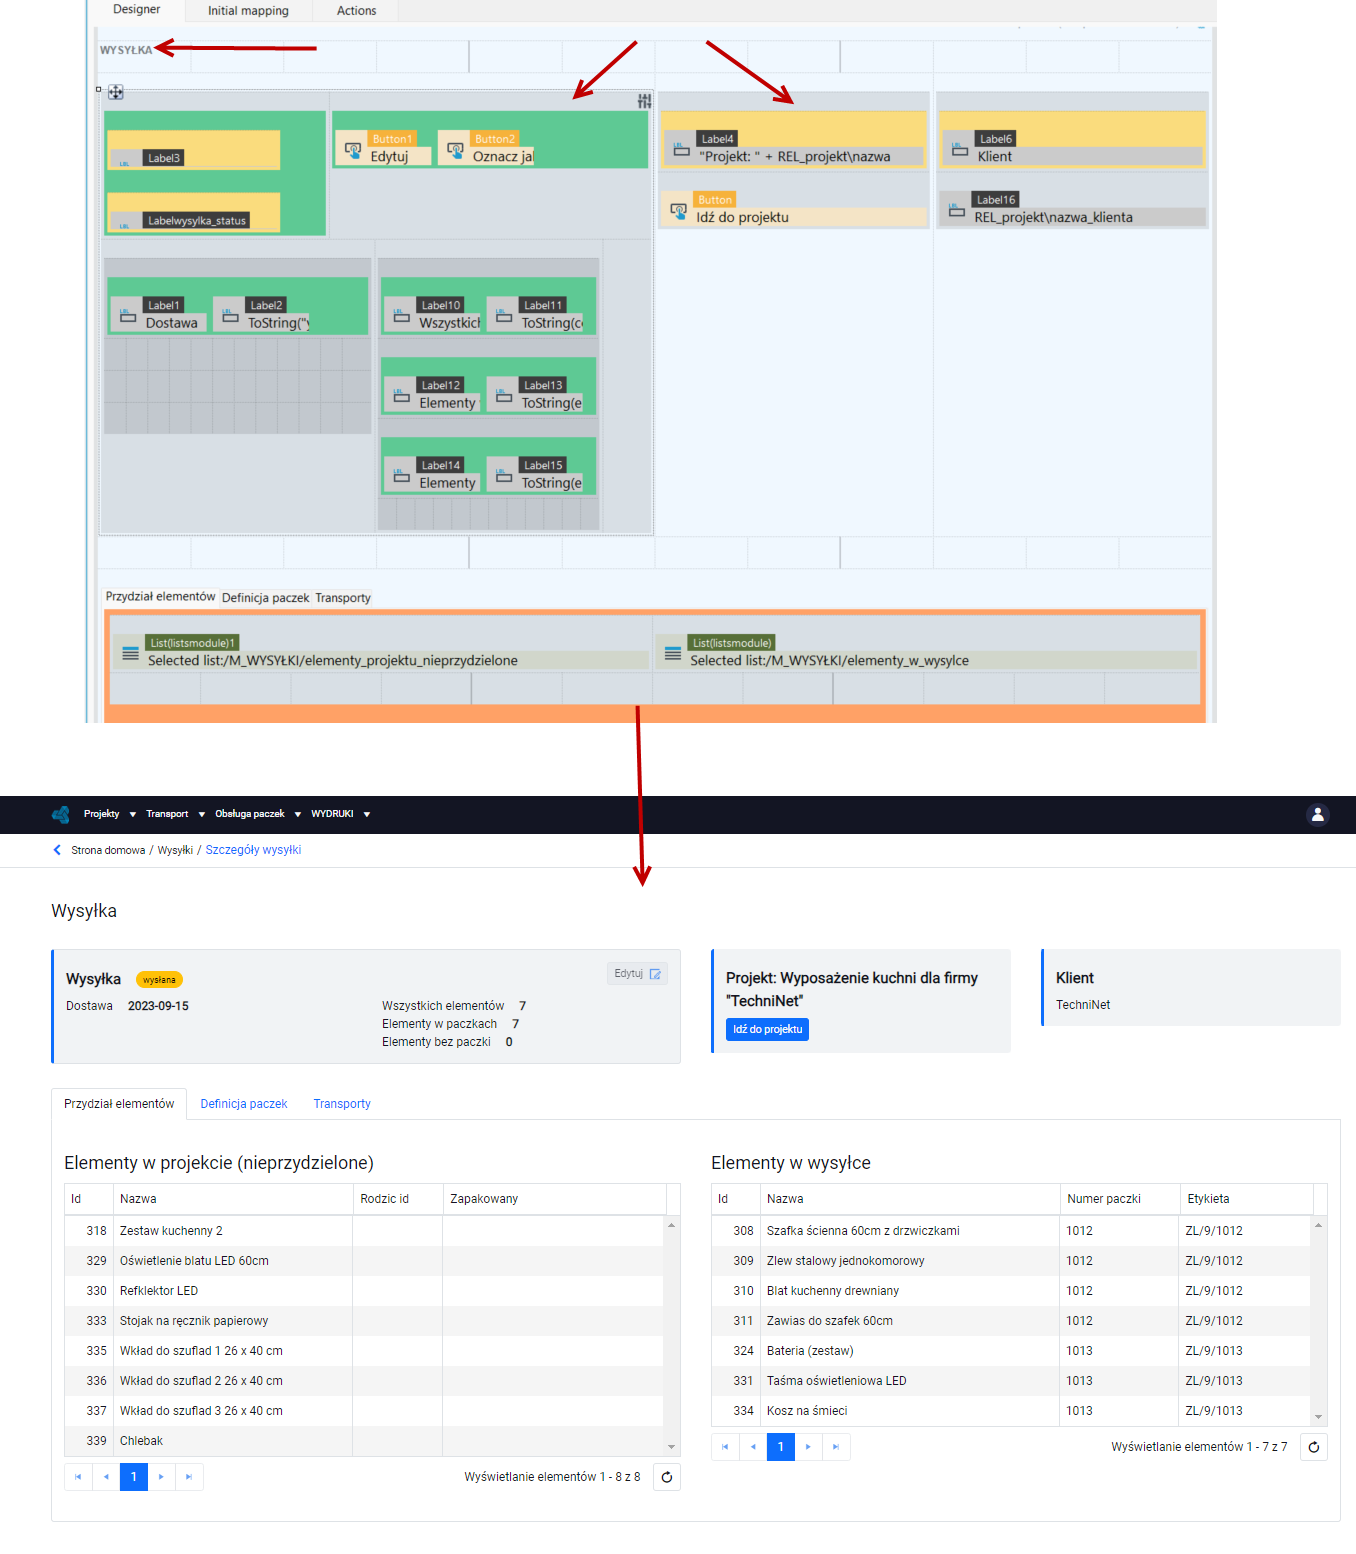Select page 1 in Elementy w wysyłce pagination
This screenshot has width=1356, height=1554.
pyautogui.click(x=781, y=1447)
